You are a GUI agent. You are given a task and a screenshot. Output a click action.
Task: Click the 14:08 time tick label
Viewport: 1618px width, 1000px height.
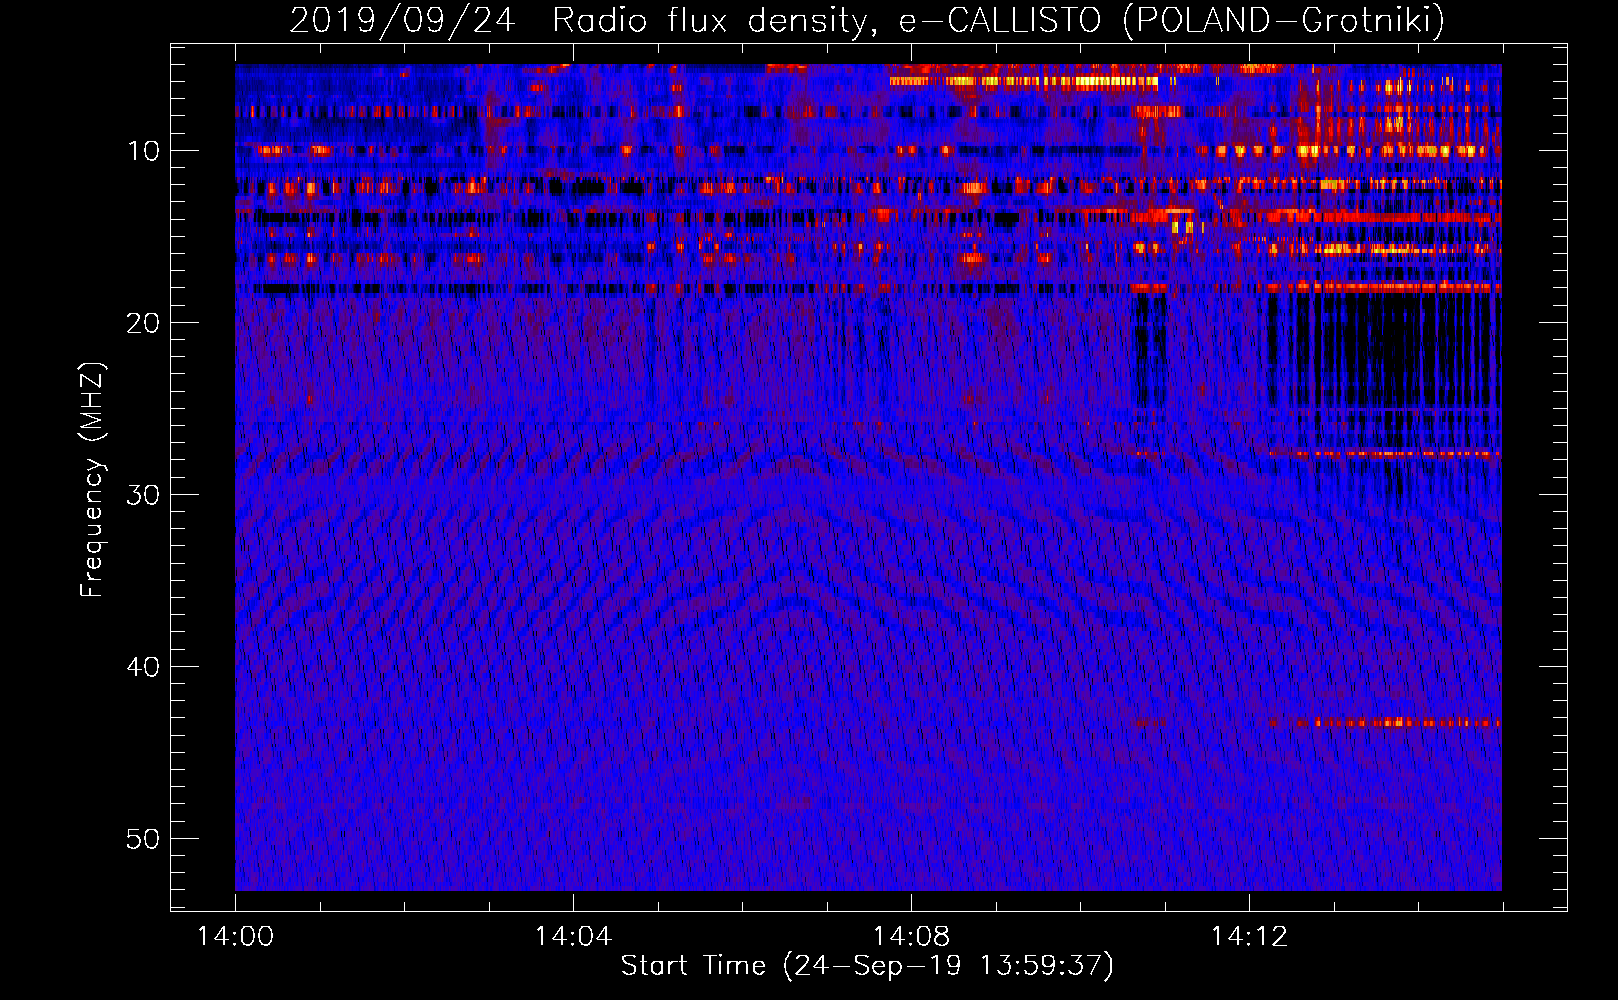[x=911, y=937]
